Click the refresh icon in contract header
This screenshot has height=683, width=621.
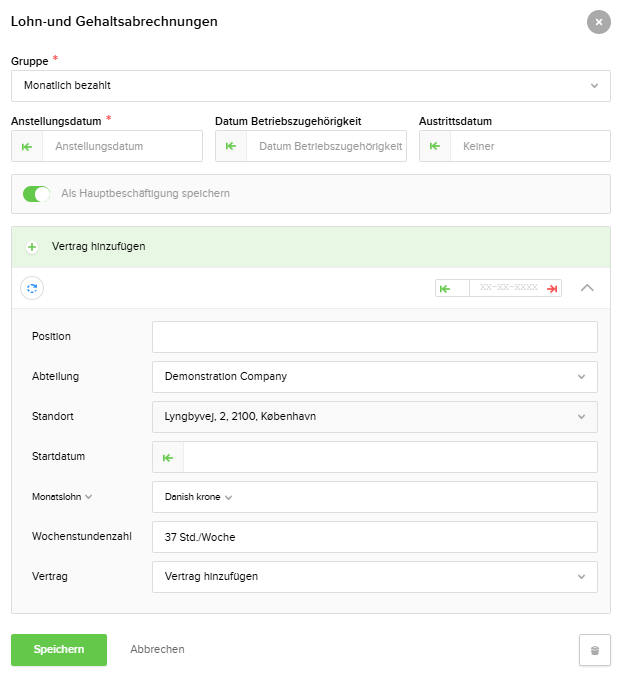[32, 288]
